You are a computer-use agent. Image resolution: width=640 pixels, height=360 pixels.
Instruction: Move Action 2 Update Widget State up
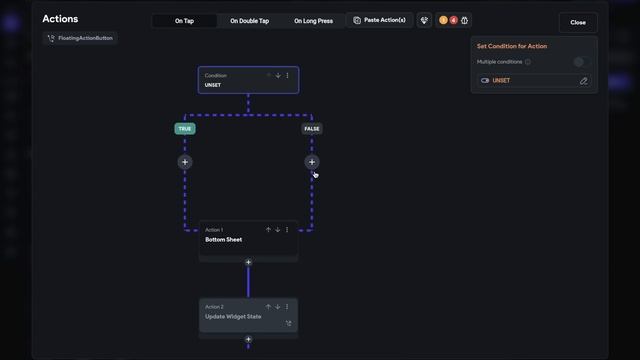[x=268, y=307]
